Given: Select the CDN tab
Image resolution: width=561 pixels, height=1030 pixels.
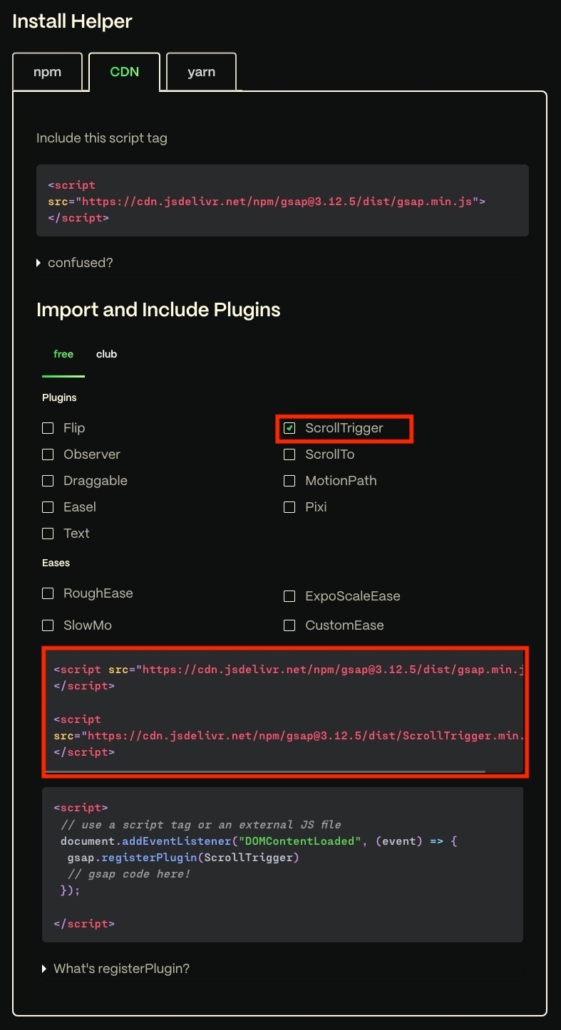Looking at the screenshot, I should click(x=124, y=72).
